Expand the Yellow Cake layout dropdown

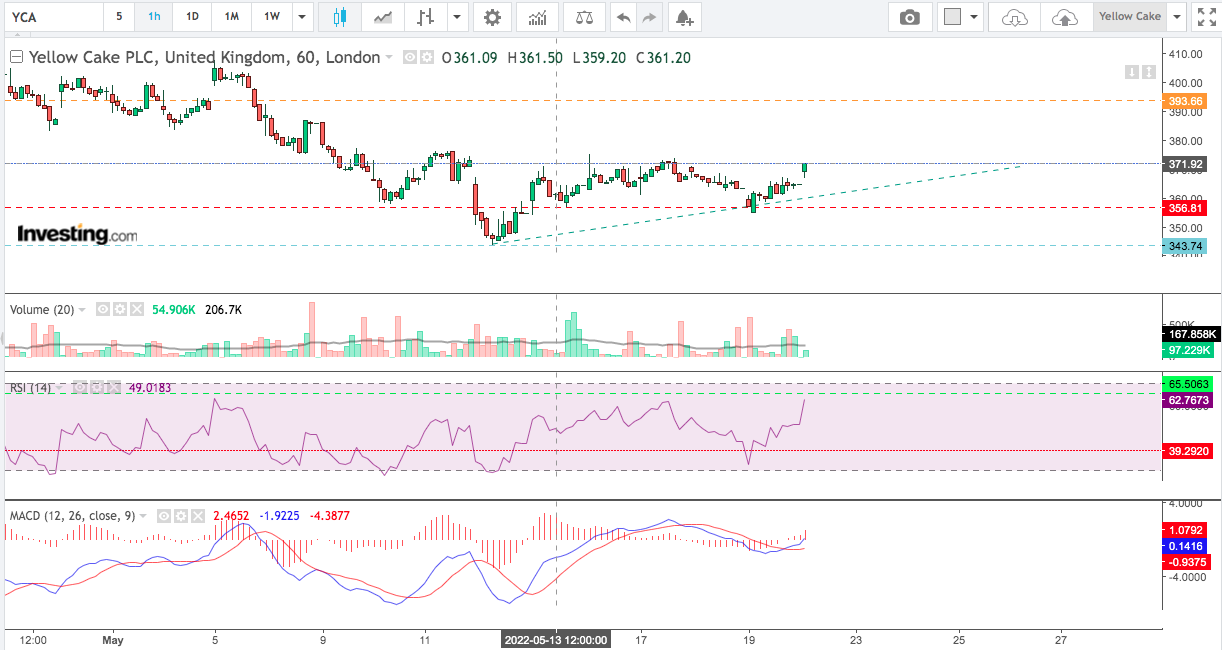coord(1177,17)
